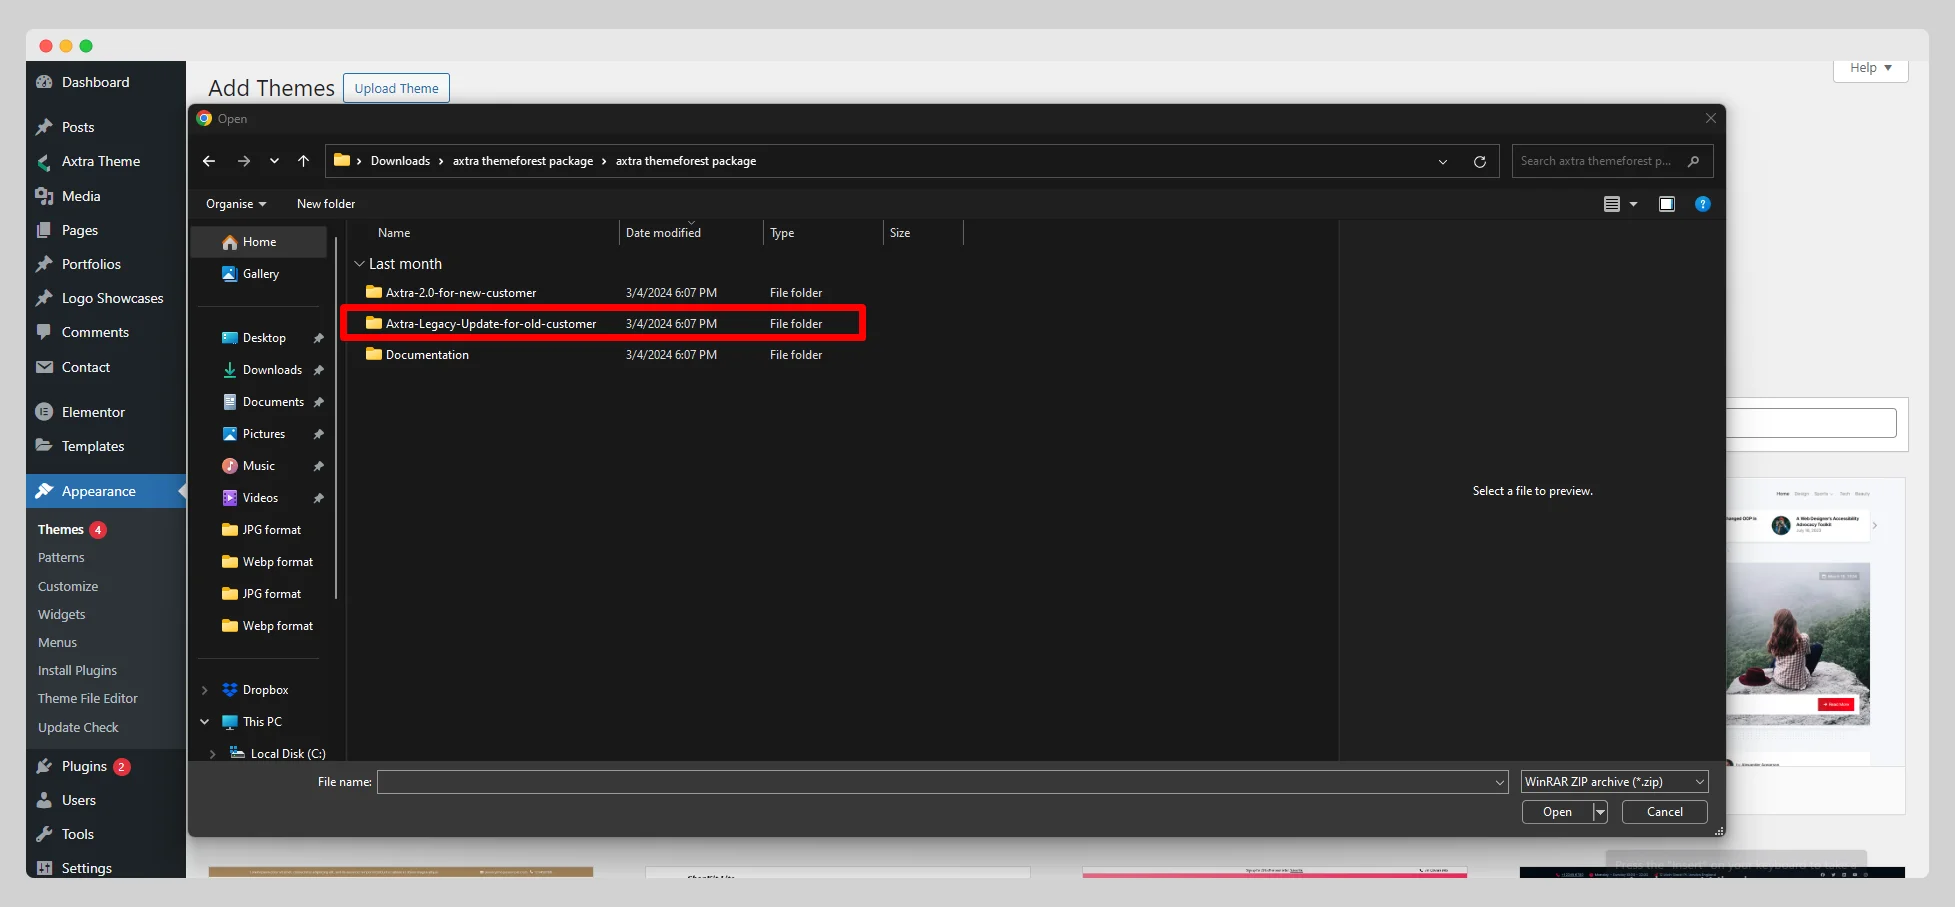
Task: Open view options dropdown arrow
Action: click(x=1634, y=204)
